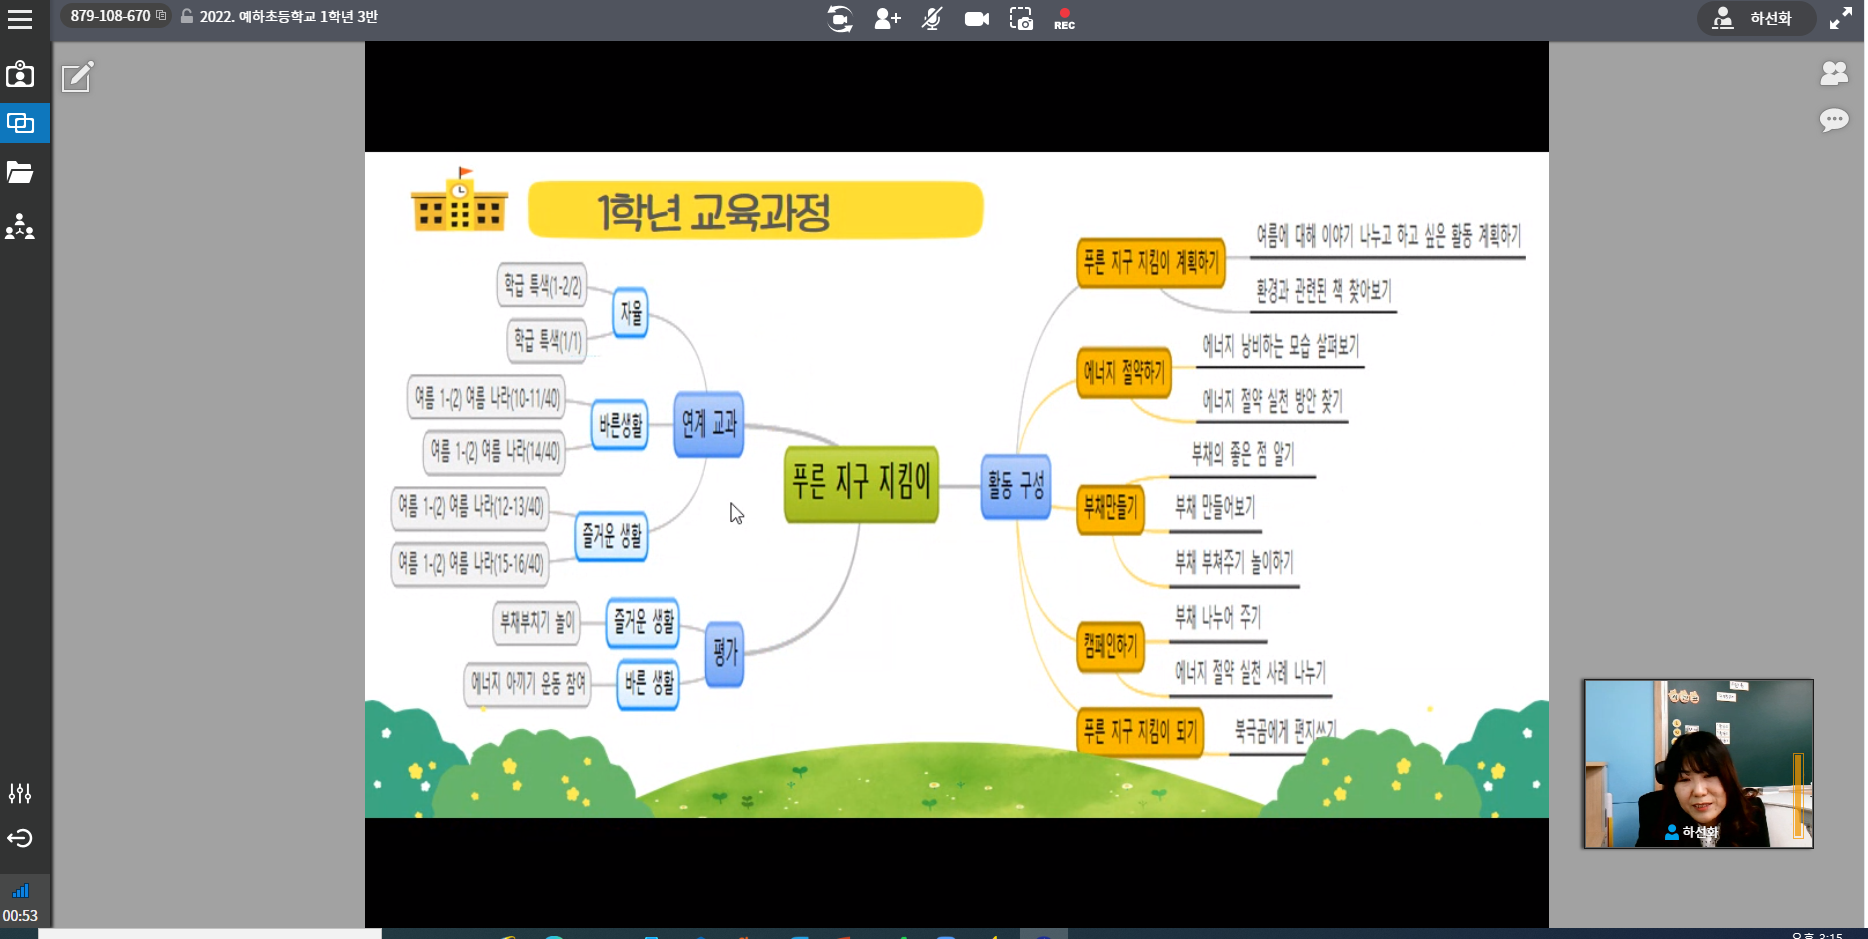
Task: Open chat speech bubble icon
Action: point(1834,121)
